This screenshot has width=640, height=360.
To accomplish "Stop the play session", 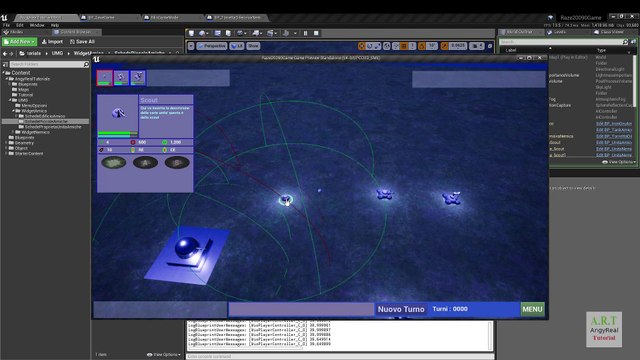I will (316, 33).
